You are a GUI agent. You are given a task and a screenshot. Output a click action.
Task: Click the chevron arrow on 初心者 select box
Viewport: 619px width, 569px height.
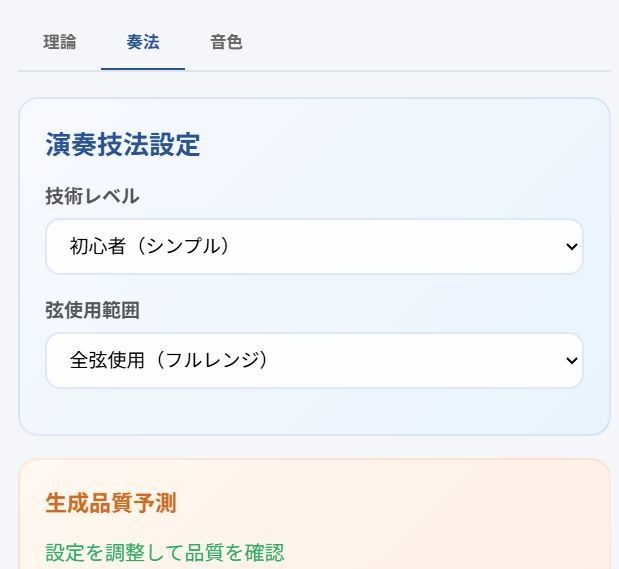coord(572,246)
